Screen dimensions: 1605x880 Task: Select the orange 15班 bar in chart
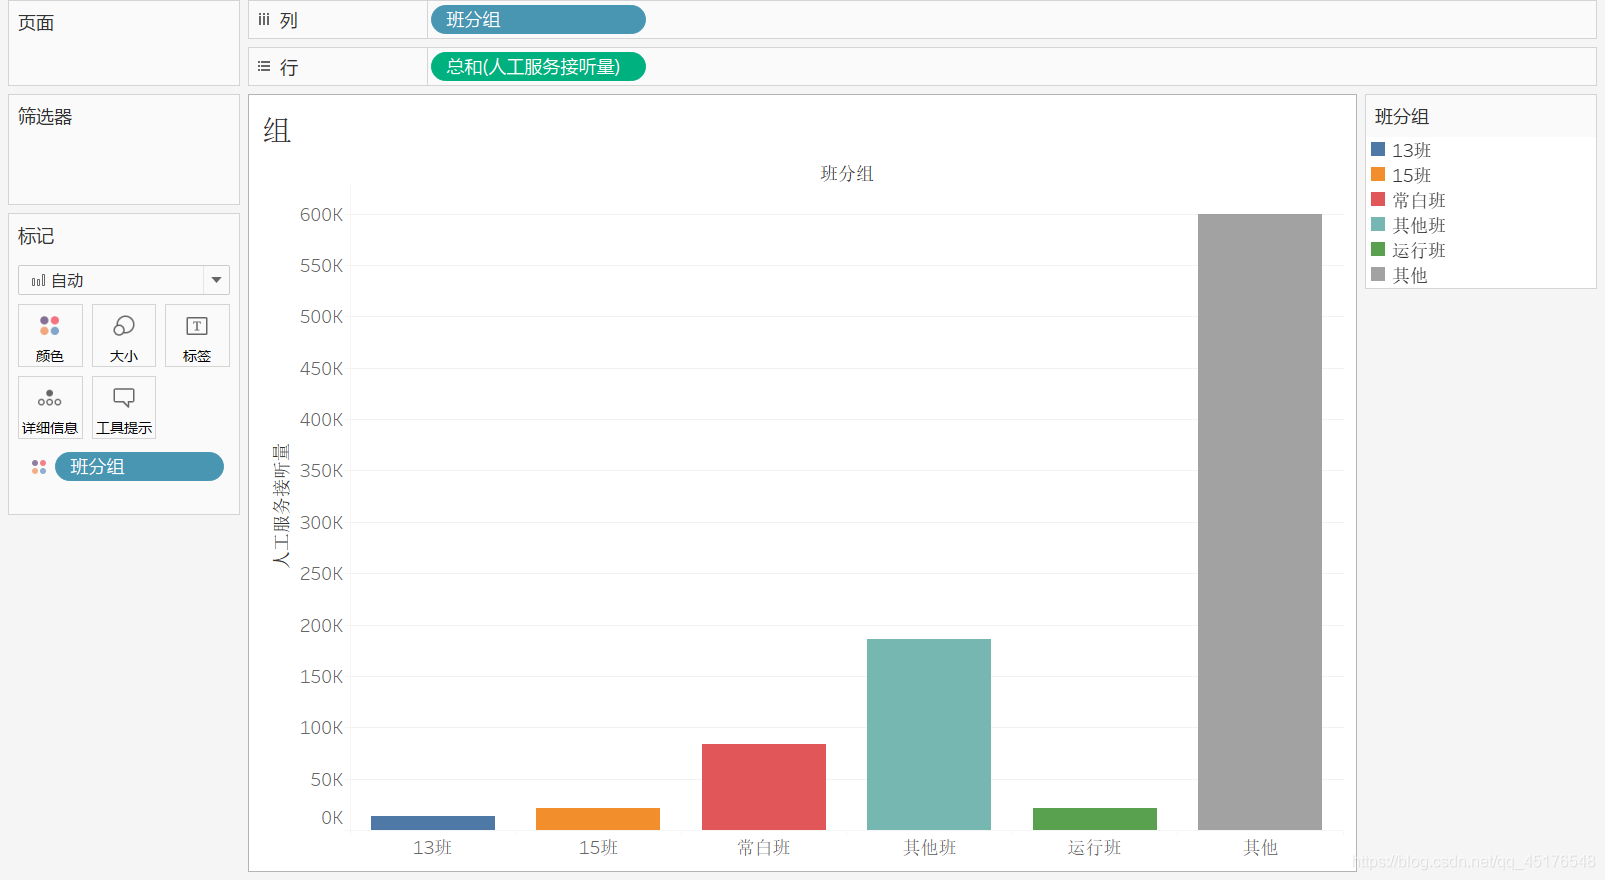coord(598,819)
